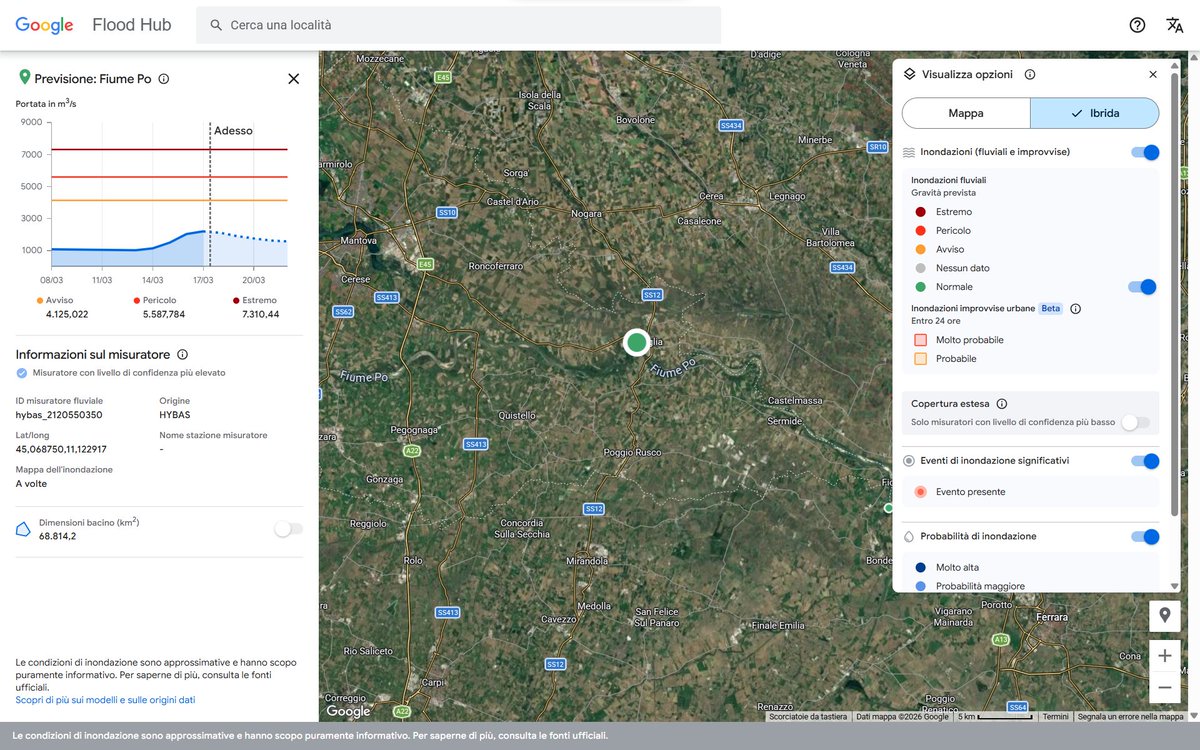Click the Evento presente legend entry

(x=971, y=492)
